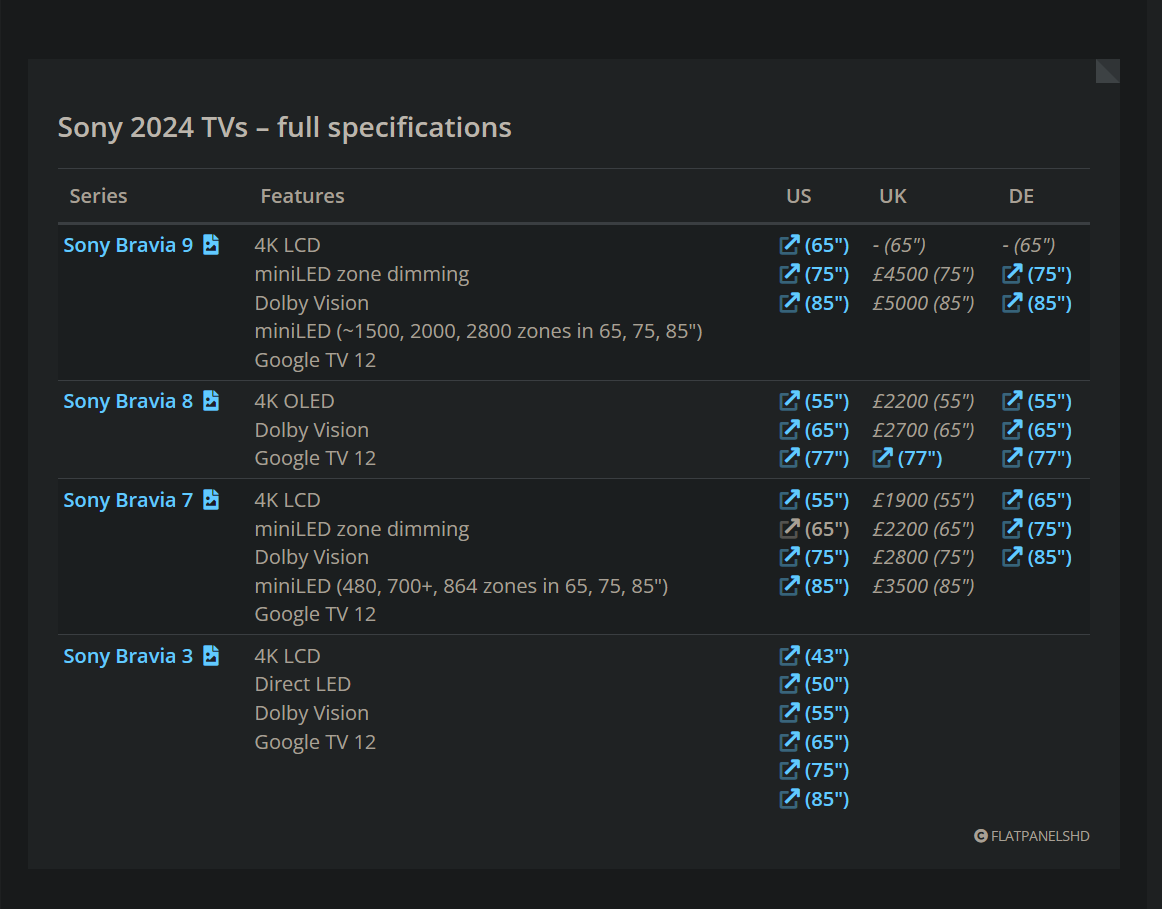Click UK external link icon for Bravia 8 77"
The image size is (1162, 909).
coord(882,458)
